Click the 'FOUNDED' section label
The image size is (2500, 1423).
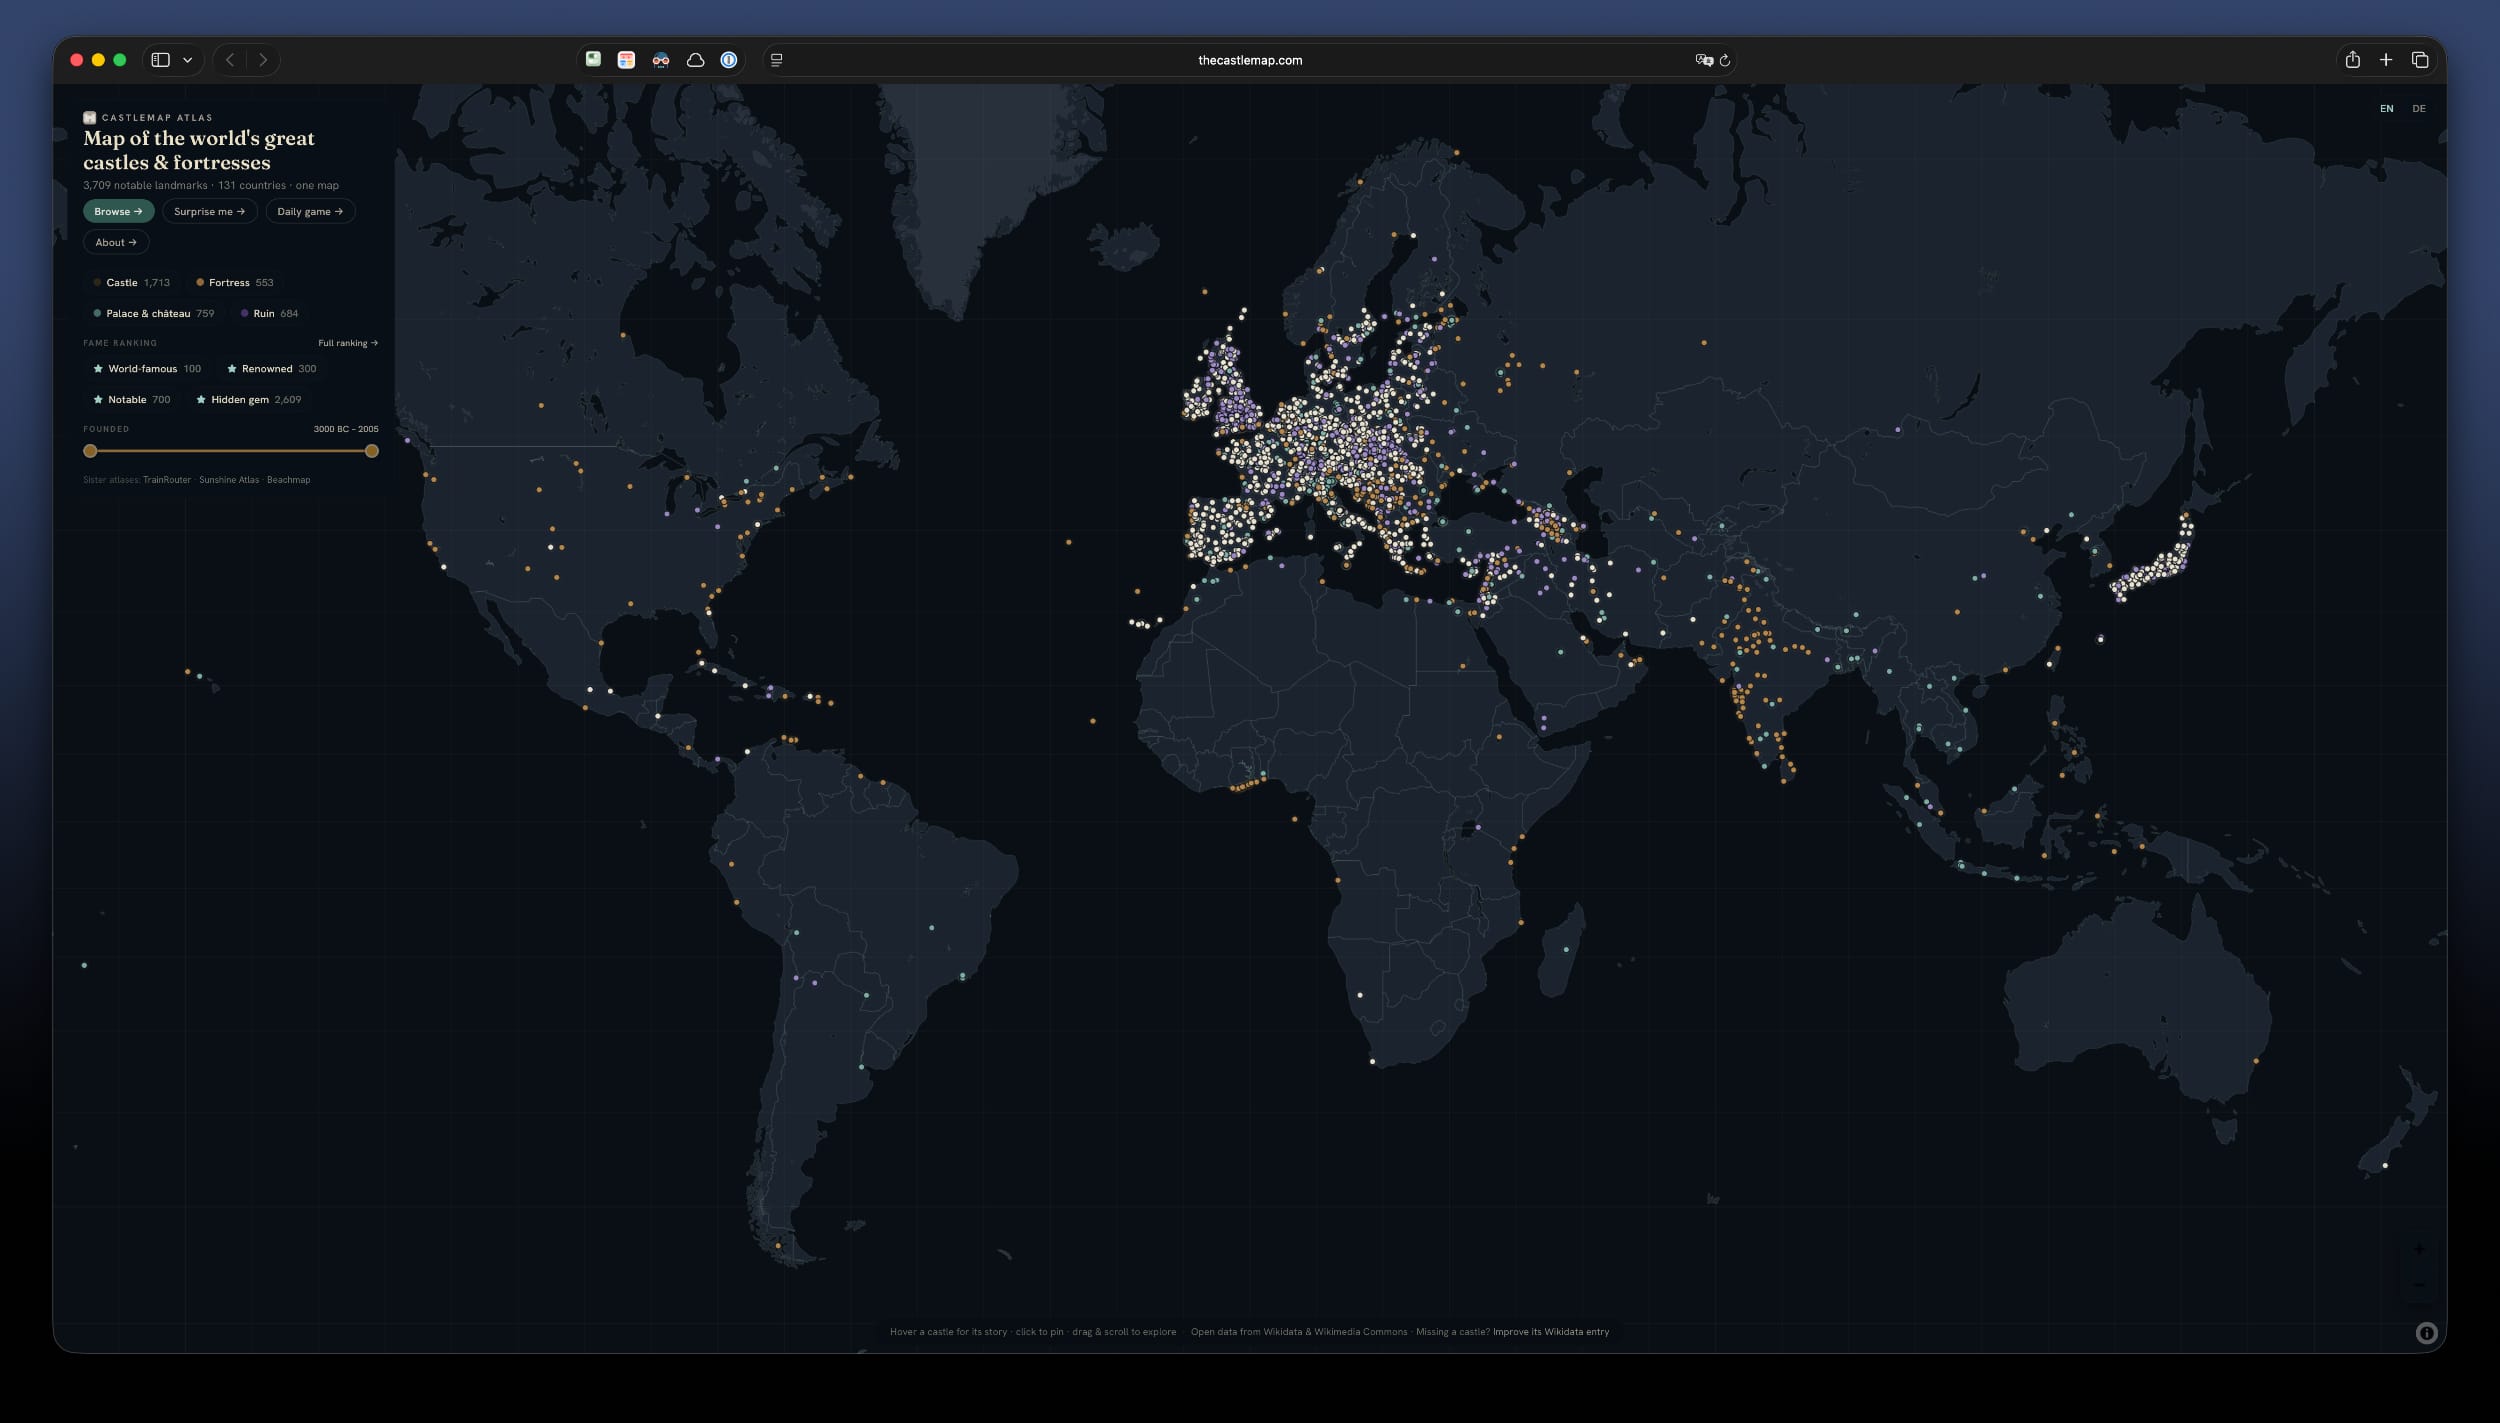(x=106, y=429)
